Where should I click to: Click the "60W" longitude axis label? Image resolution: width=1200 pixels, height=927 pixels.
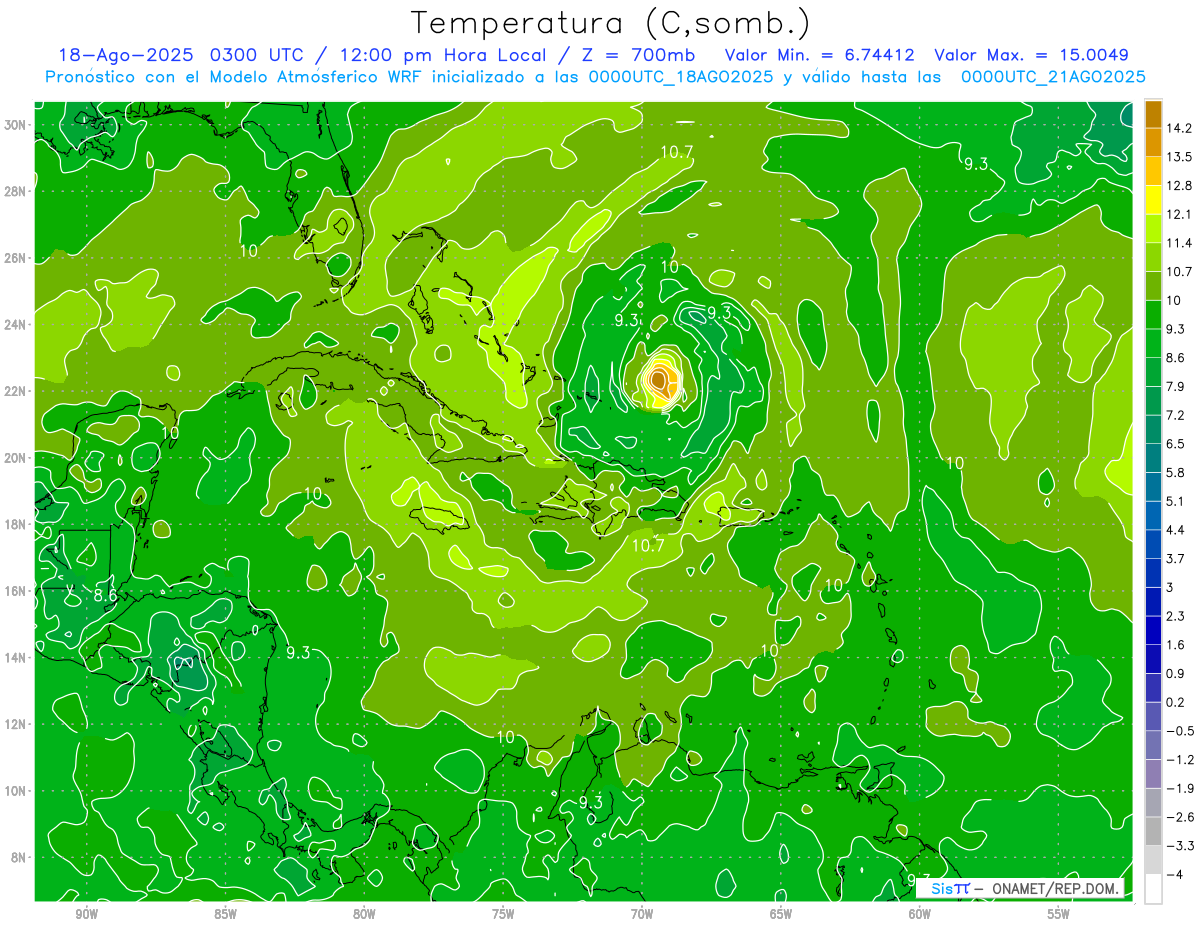pos(920,914)
